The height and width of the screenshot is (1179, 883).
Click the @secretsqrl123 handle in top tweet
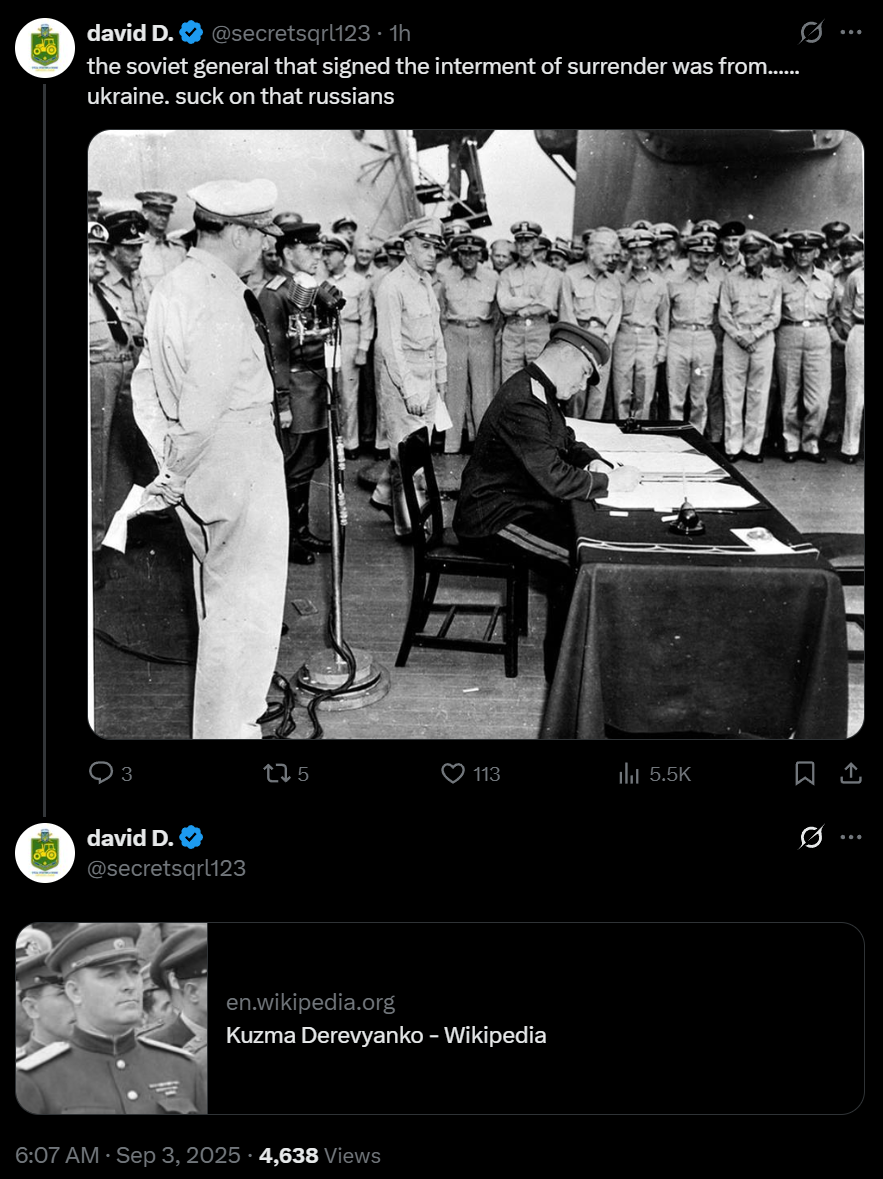pos(290,33)
